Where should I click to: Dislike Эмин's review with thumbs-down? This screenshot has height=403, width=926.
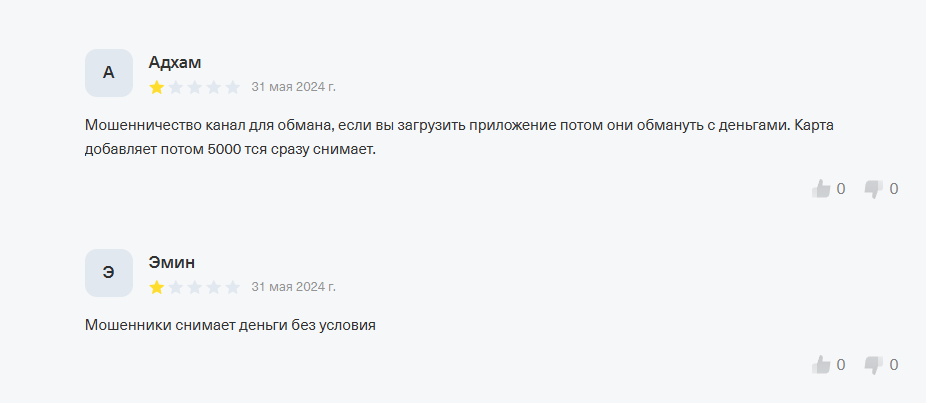[x=874, y=364]
